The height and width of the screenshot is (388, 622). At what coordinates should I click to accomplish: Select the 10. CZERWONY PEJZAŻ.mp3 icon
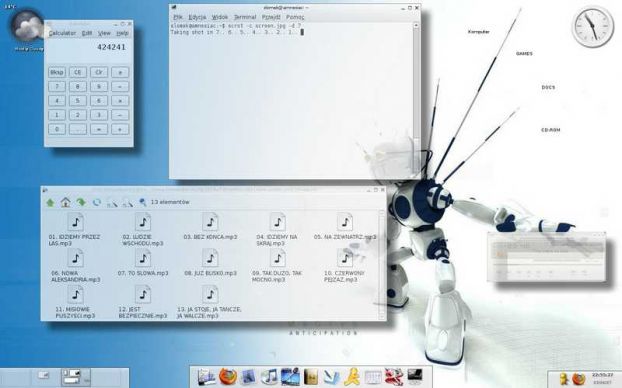[x=345, y=258]
